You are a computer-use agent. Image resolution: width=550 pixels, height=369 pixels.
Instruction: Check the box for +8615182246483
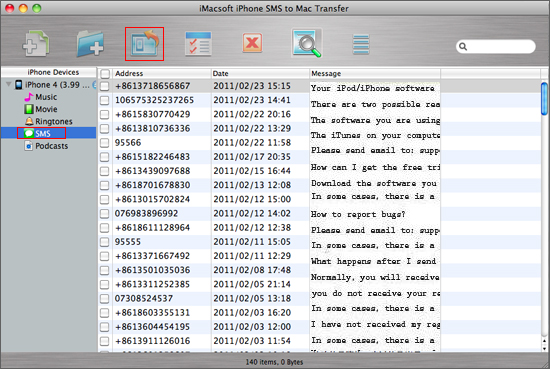[105, 157]
